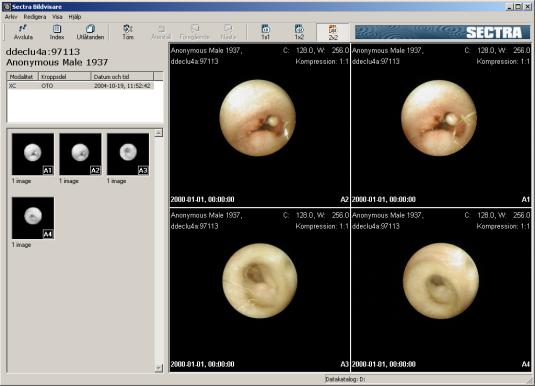The height and width of the screenshot is (386, 535).
Task: Open the Redigera menu
Action: pyautogui.click(x=35, y=16)
